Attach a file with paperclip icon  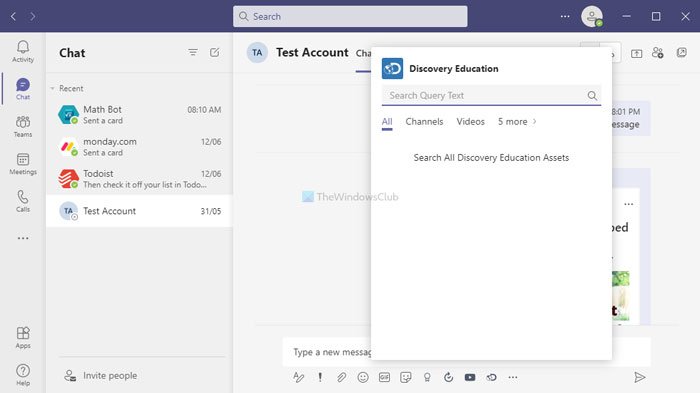[342, 377]
